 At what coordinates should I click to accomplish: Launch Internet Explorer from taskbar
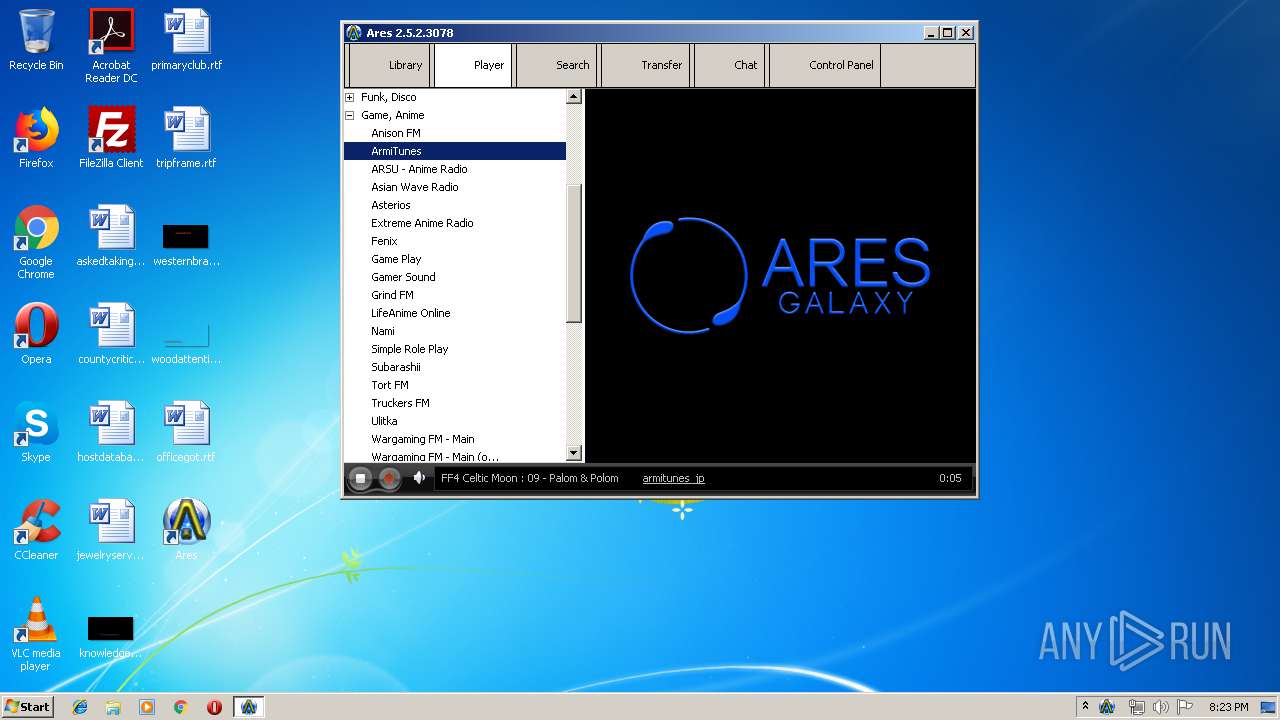point(80,706)
